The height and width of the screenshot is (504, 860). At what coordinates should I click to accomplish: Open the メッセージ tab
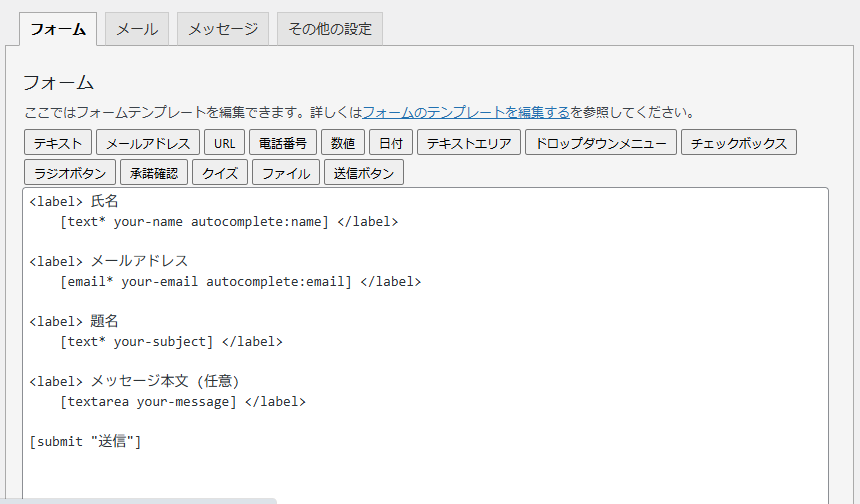pos(223,29)
